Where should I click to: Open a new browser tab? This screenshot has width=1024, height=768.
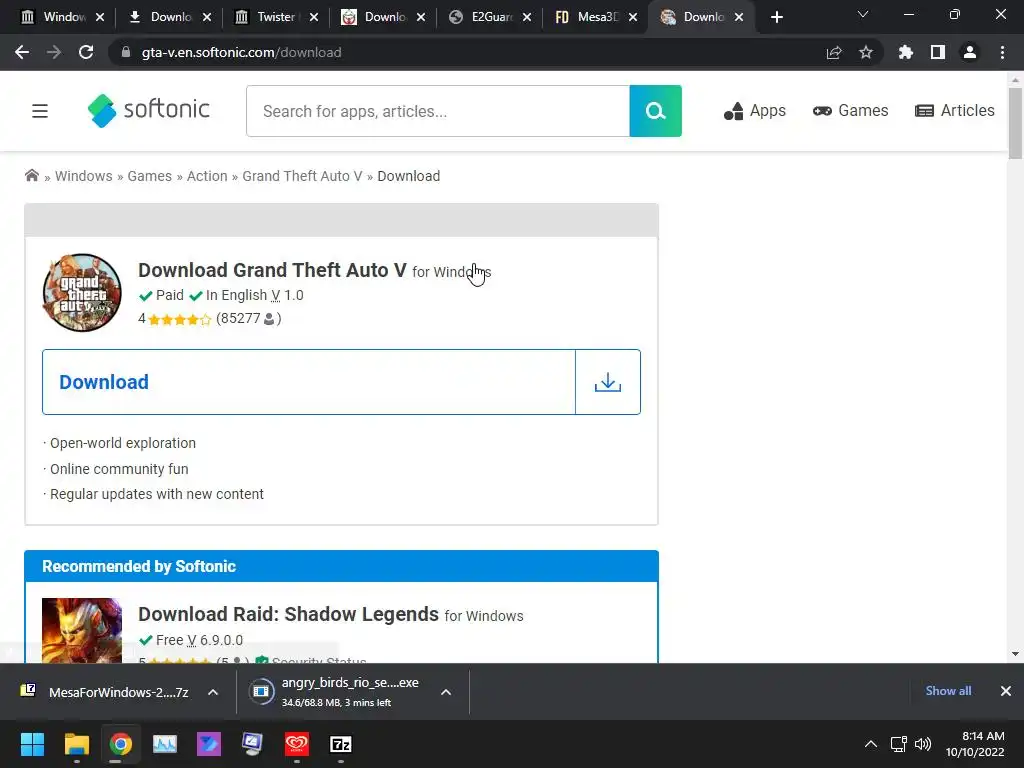coord(776,17)
